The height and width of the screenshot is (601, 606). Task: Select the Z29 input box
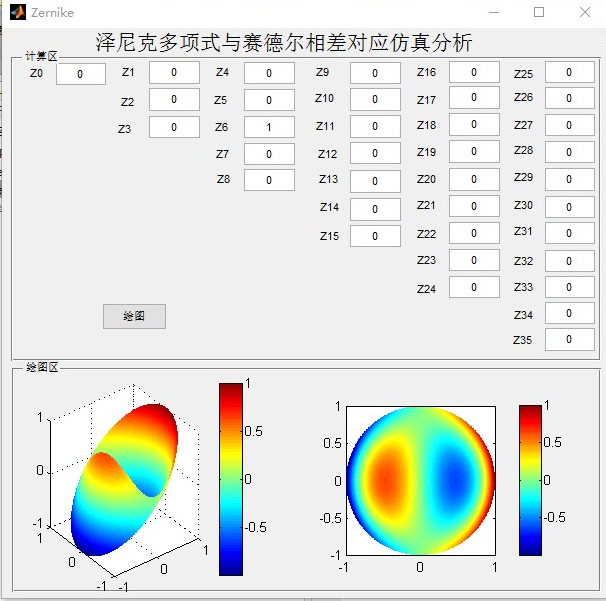570,179
